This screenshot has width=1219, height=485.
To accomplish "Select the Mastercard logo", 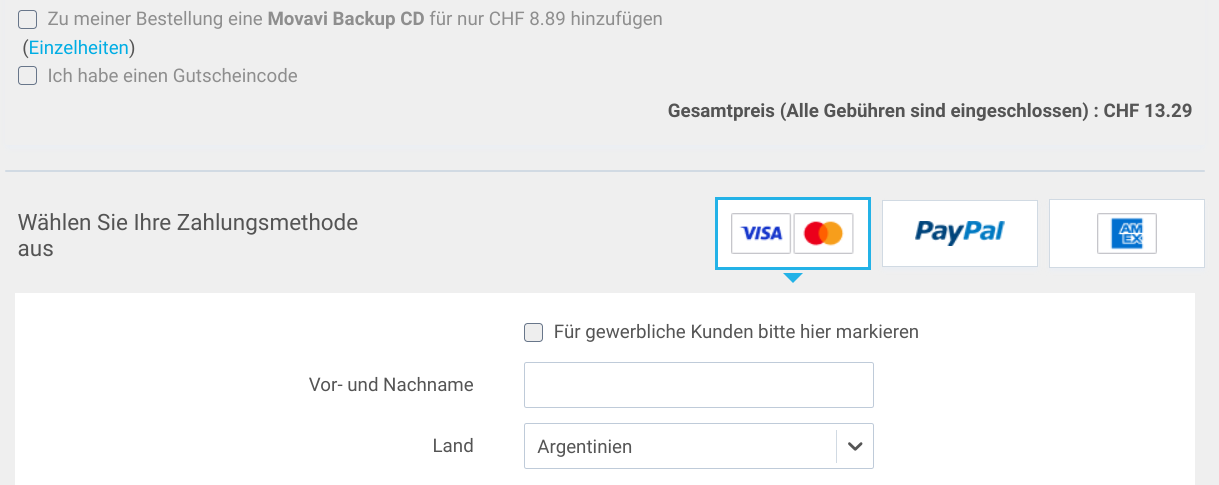I will tap(823, 234).
